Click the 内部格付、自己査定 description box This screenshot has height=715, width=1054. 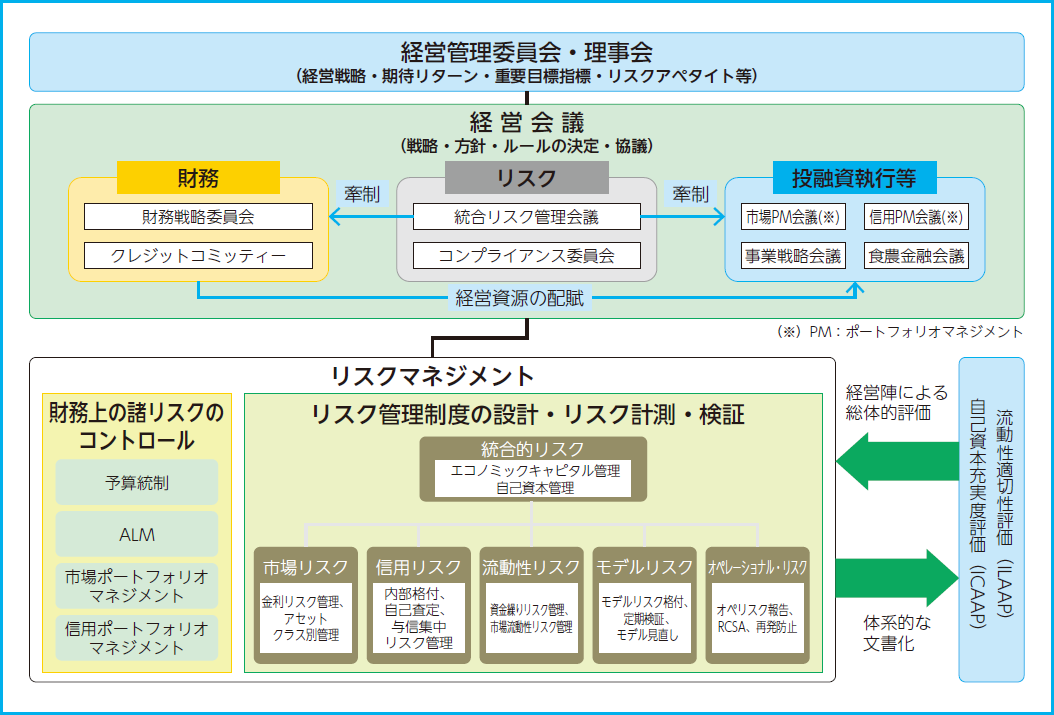click(419, 618)
